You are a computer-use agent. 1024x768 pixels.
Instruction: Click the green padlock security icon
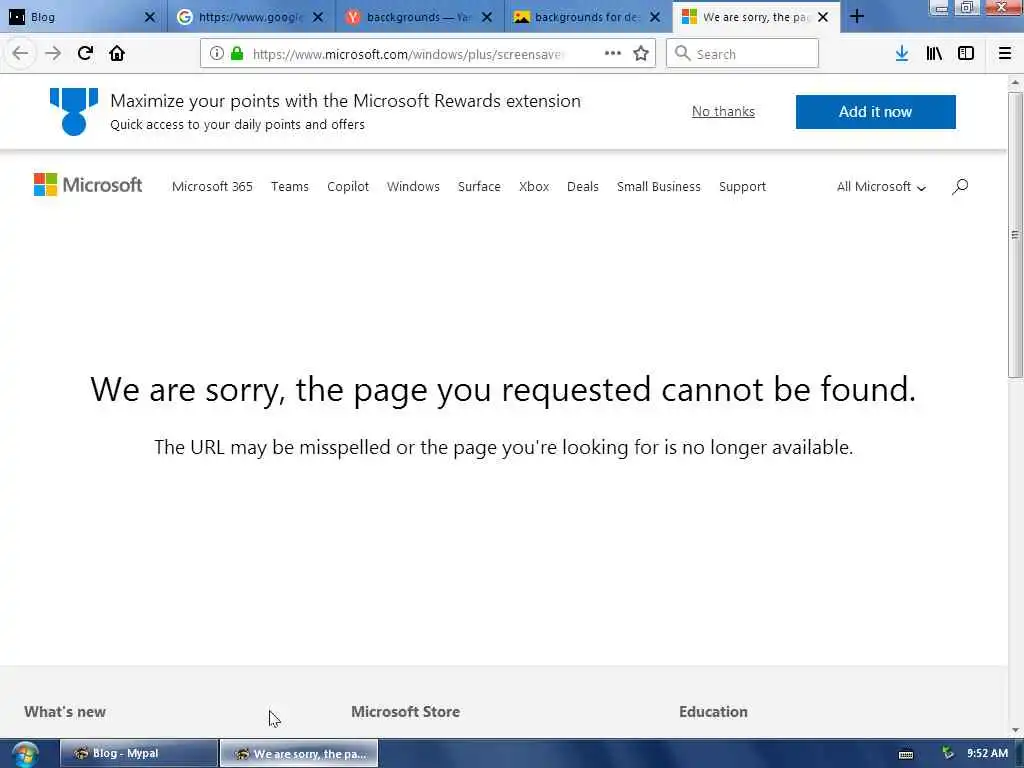237,54
